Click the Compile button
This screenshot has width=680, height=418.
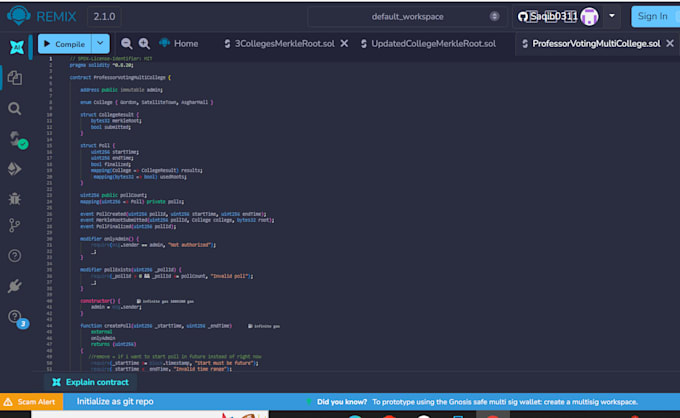pyautogui.click(x=64, y=44)
